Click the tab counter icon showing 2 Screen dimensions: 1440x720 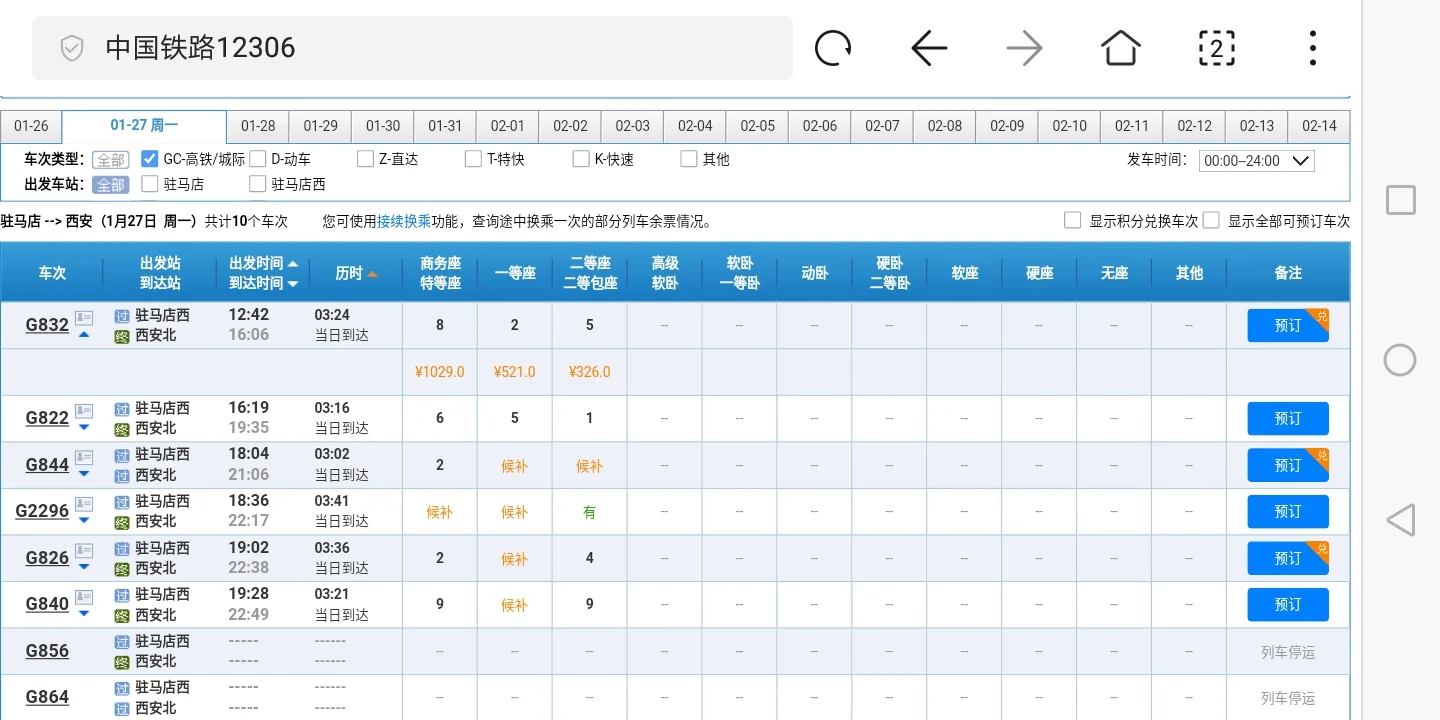1216,47
